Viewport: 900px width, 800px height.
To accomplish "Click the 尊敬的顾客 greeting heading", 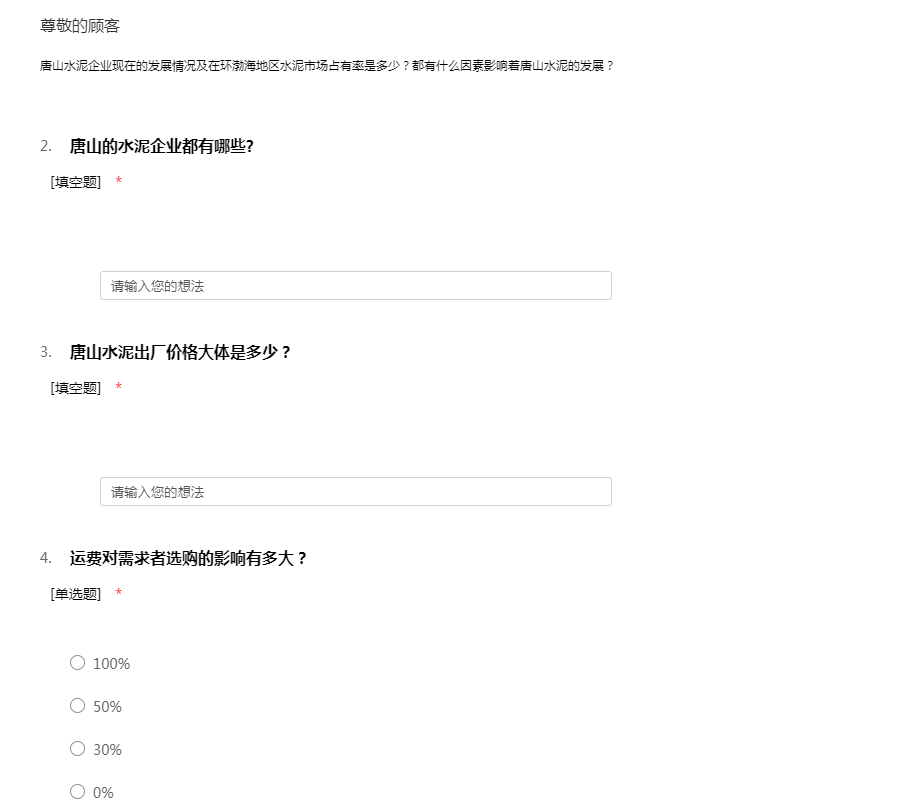I will (80, 26).
